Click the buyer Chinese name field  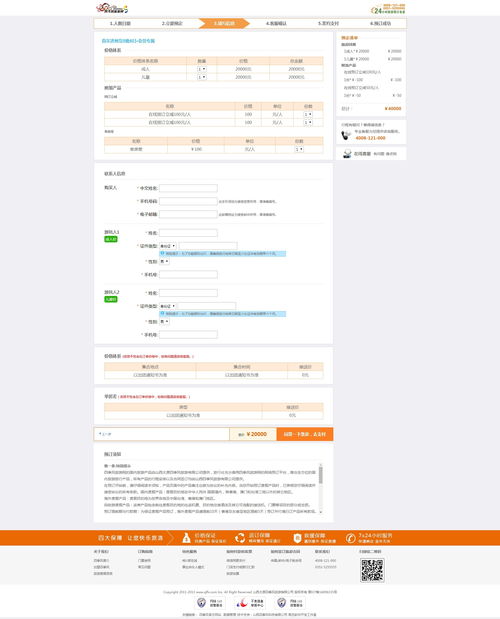[x=188, y=188]
